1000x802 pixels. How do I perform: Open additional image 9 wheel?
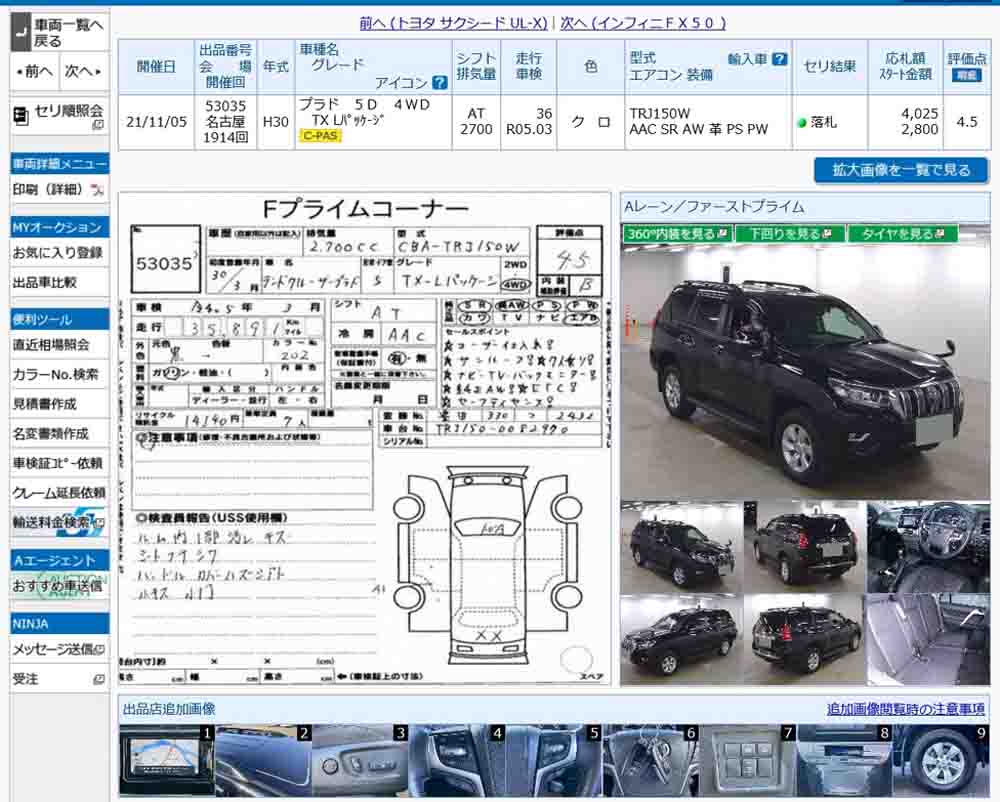(941, 761)
